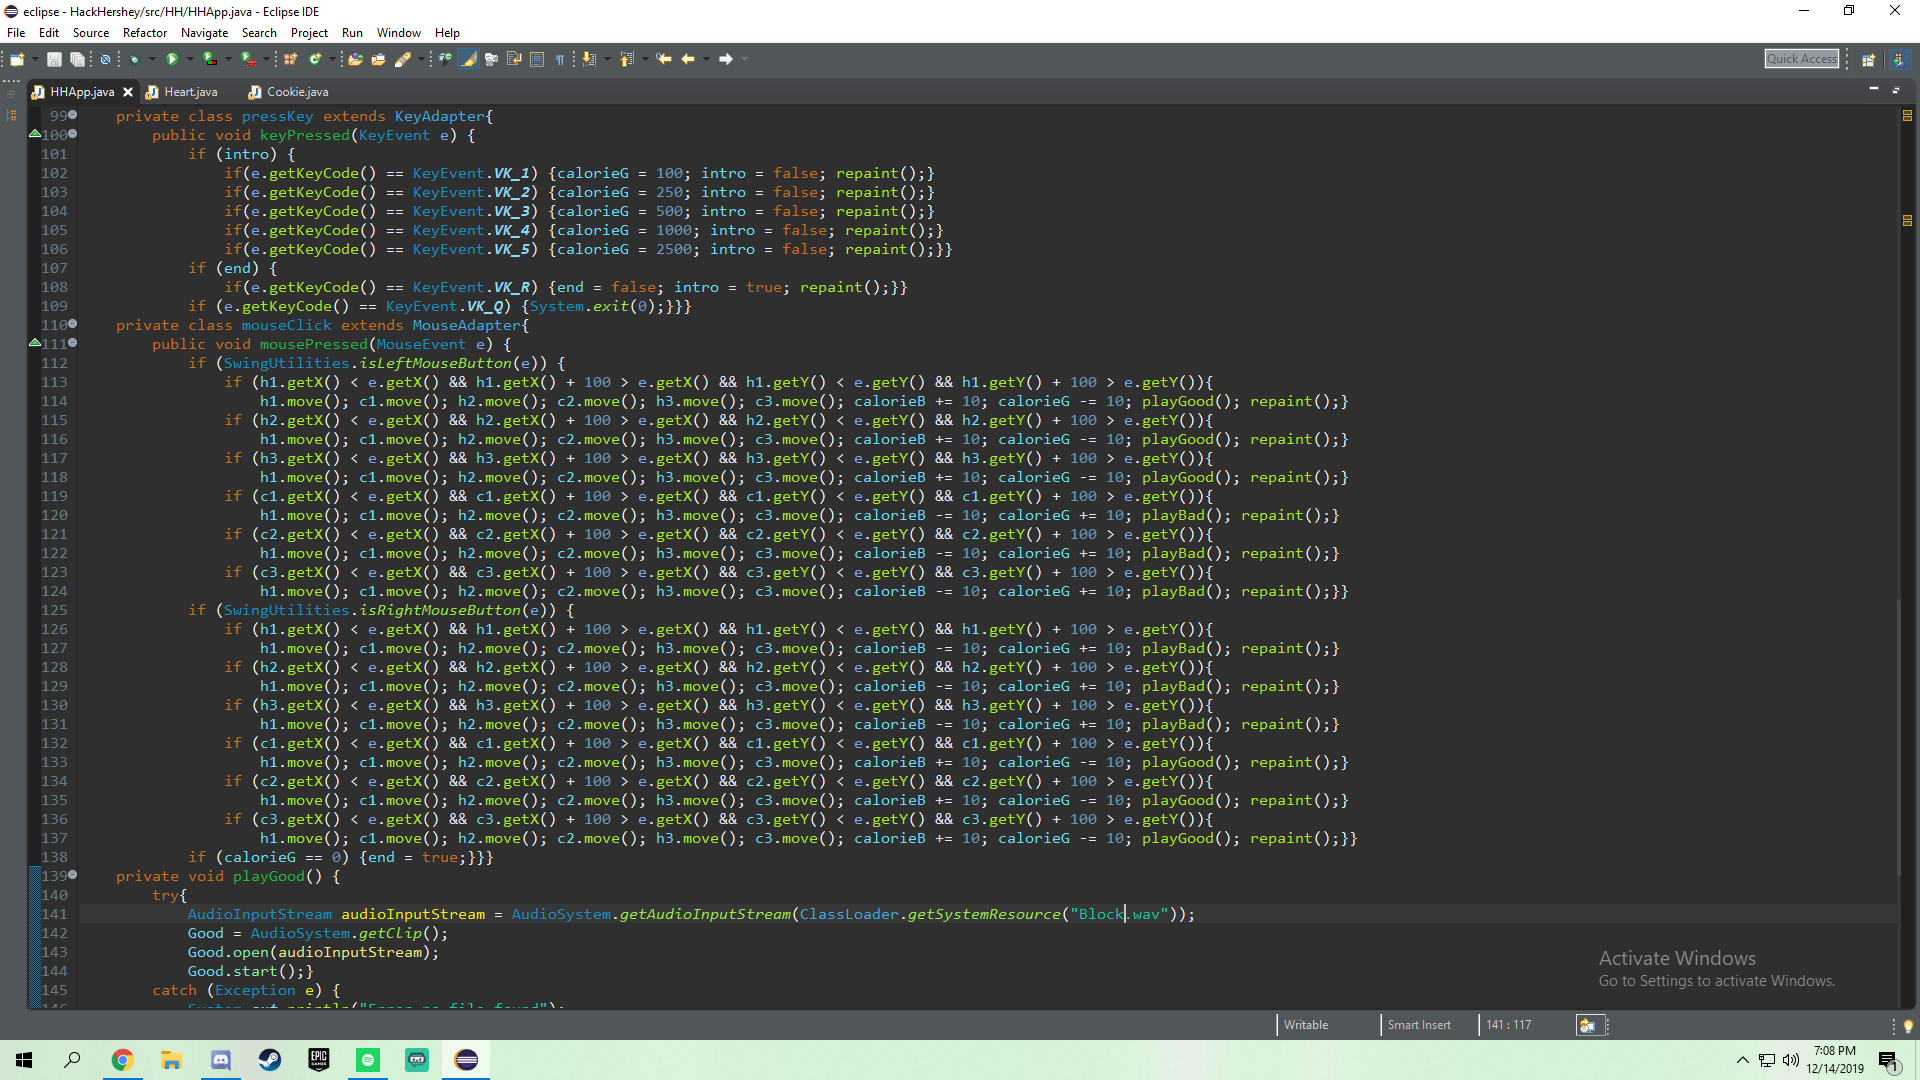1920x1080 pixels.
Task: Switch to the Cookie.java editor tab
Action: pos(297,92)
